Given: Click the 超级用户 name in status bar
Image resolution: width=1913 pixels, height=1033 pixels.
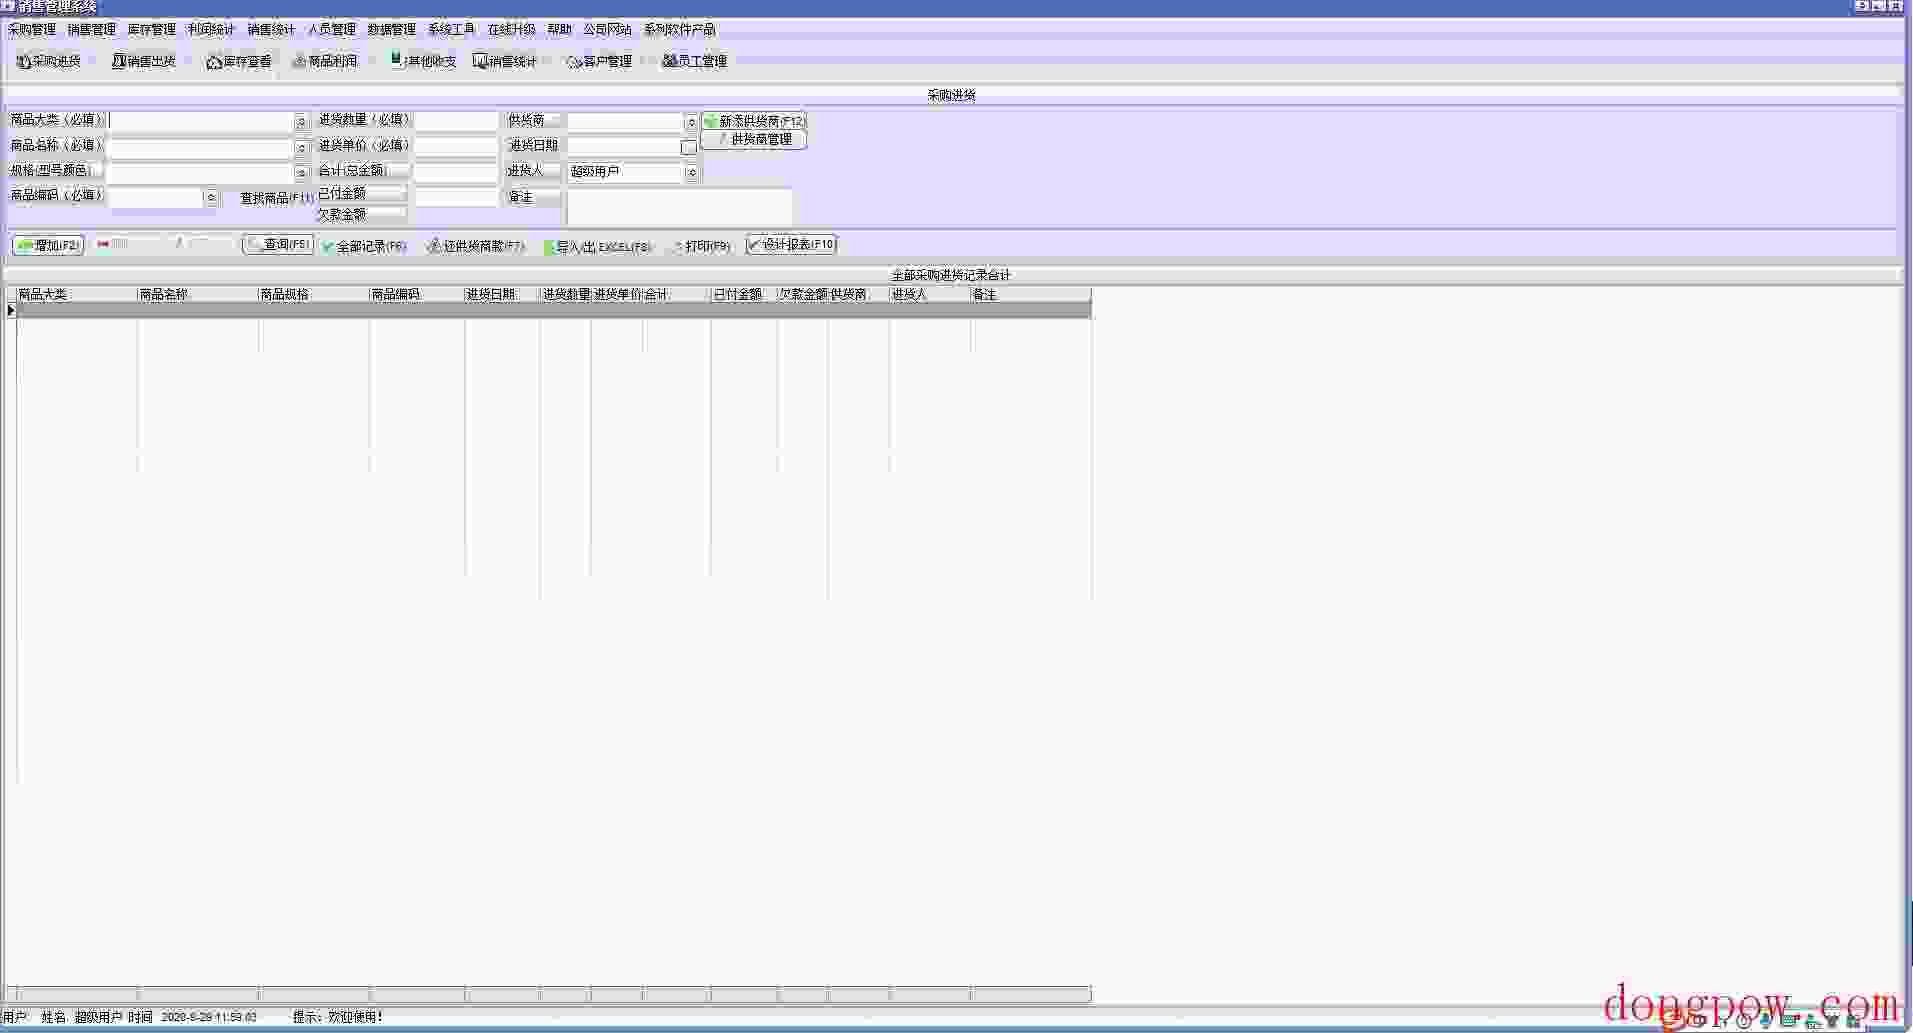Looking at the screenshot, I should click(x=98, y=1017).
